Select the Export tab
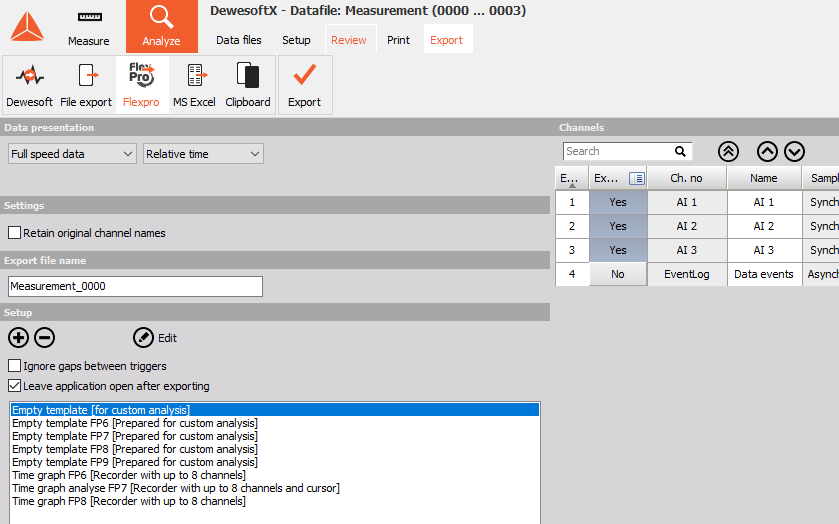This screenshot has width=839, height=524. tap(446, 40)
